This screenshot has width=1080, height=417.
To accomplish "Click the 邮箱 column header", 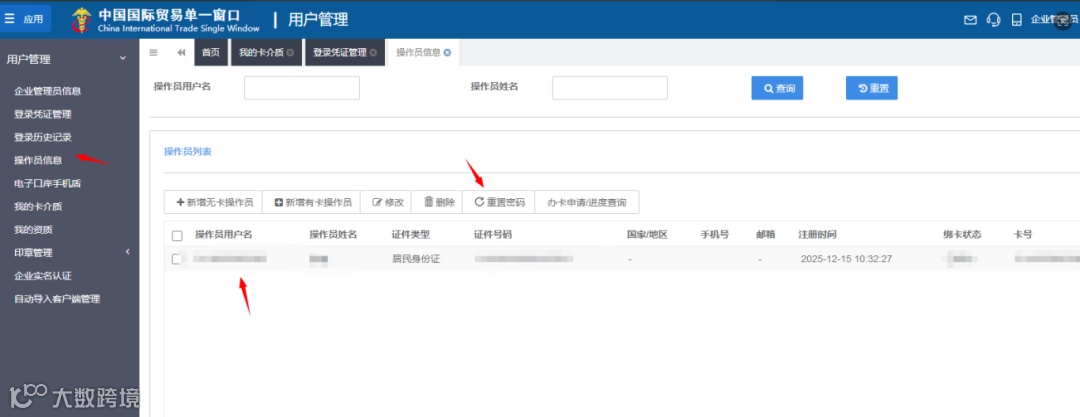I will (766, 234).
